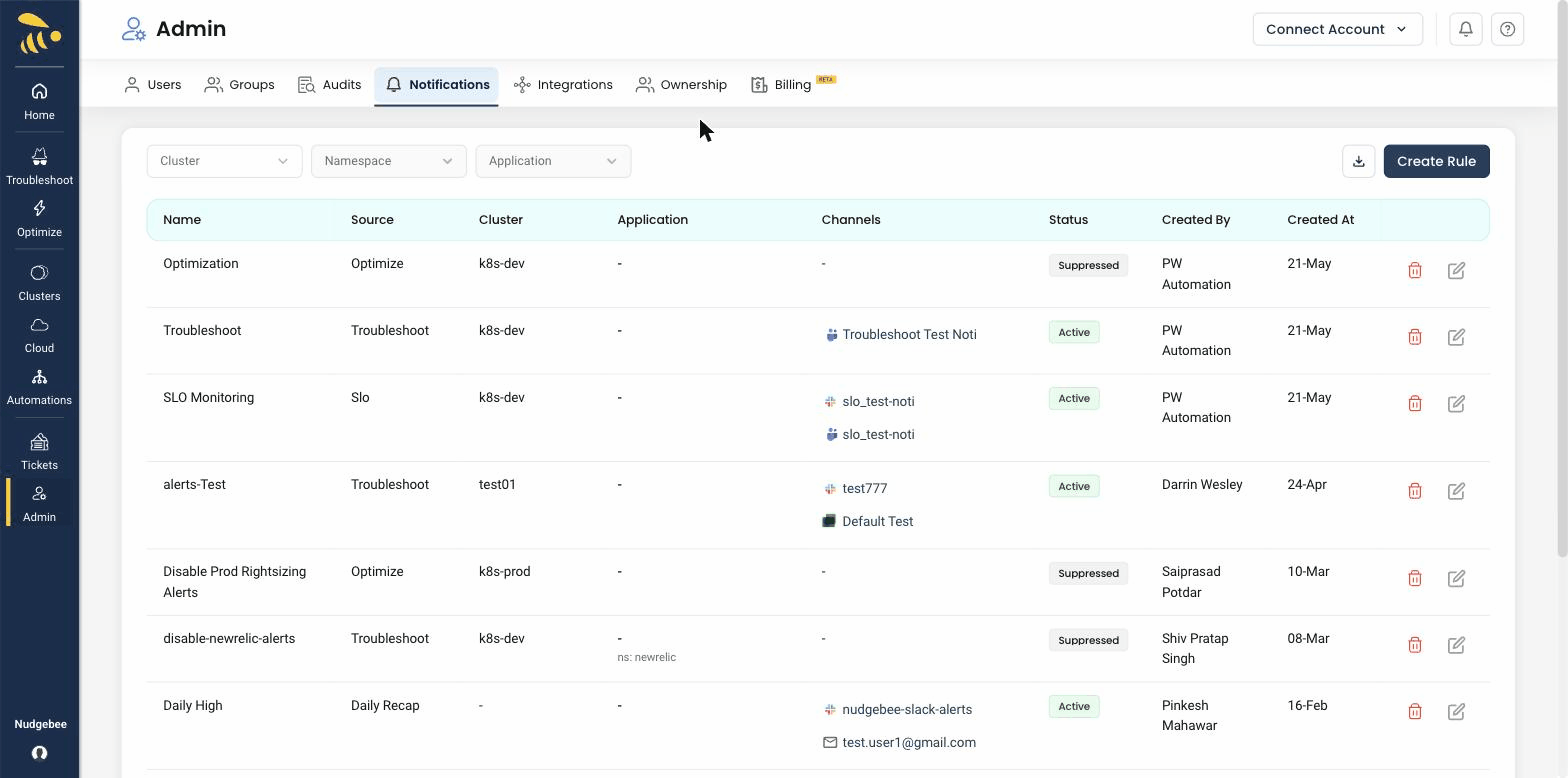Click the Created At column header
The image size is (1568, 778).
[x=1320, y=220]
